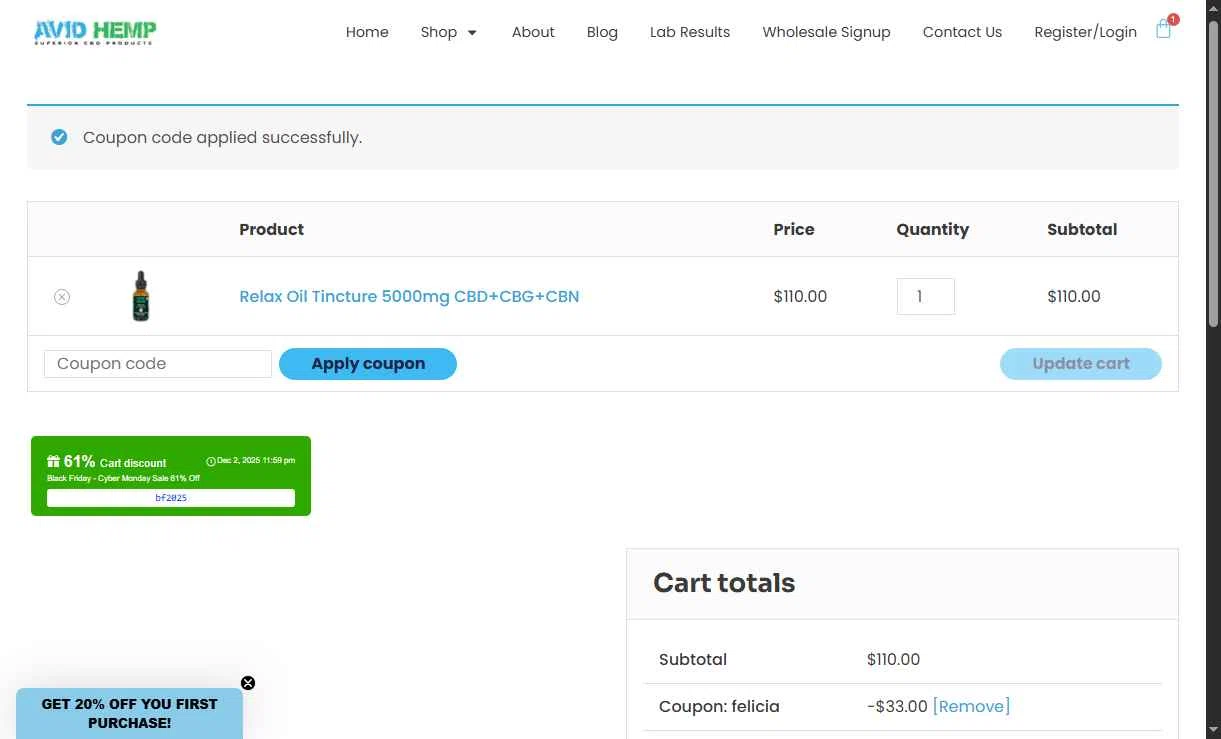Select the Cart totals heading
The image size is (1221, 739).
click(724, 583)
